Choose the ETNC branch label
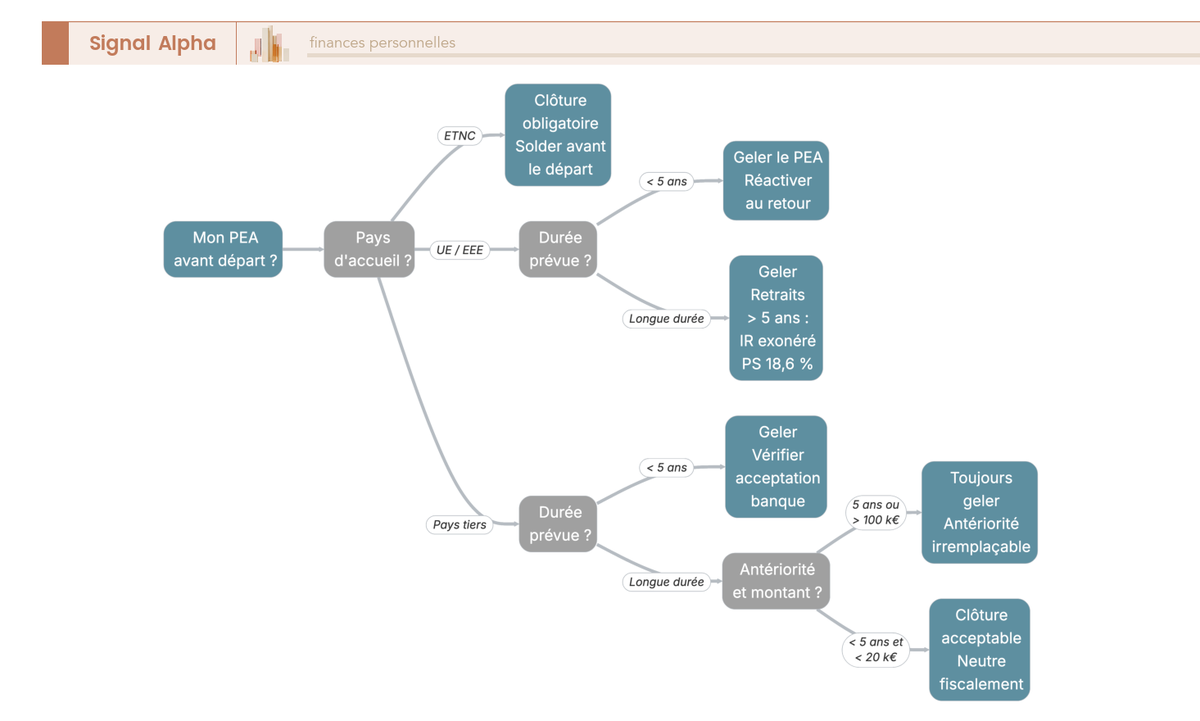The width and height of the screenshot is (1200, 721). 459,136
